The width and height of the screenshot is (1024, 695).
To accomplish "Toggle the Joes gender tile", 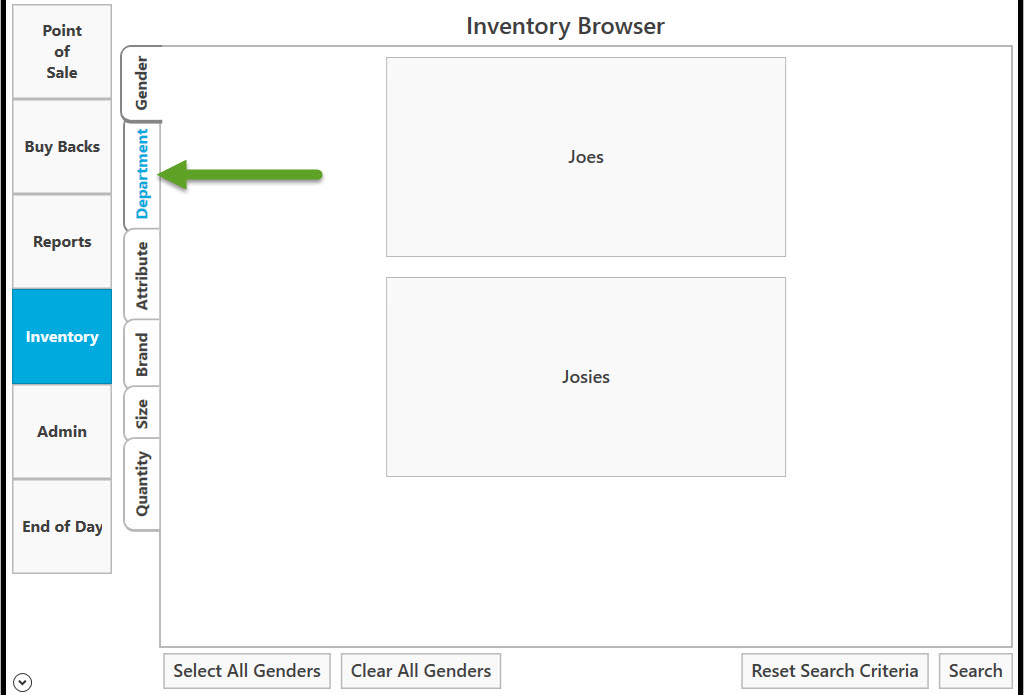I will 586,157.
